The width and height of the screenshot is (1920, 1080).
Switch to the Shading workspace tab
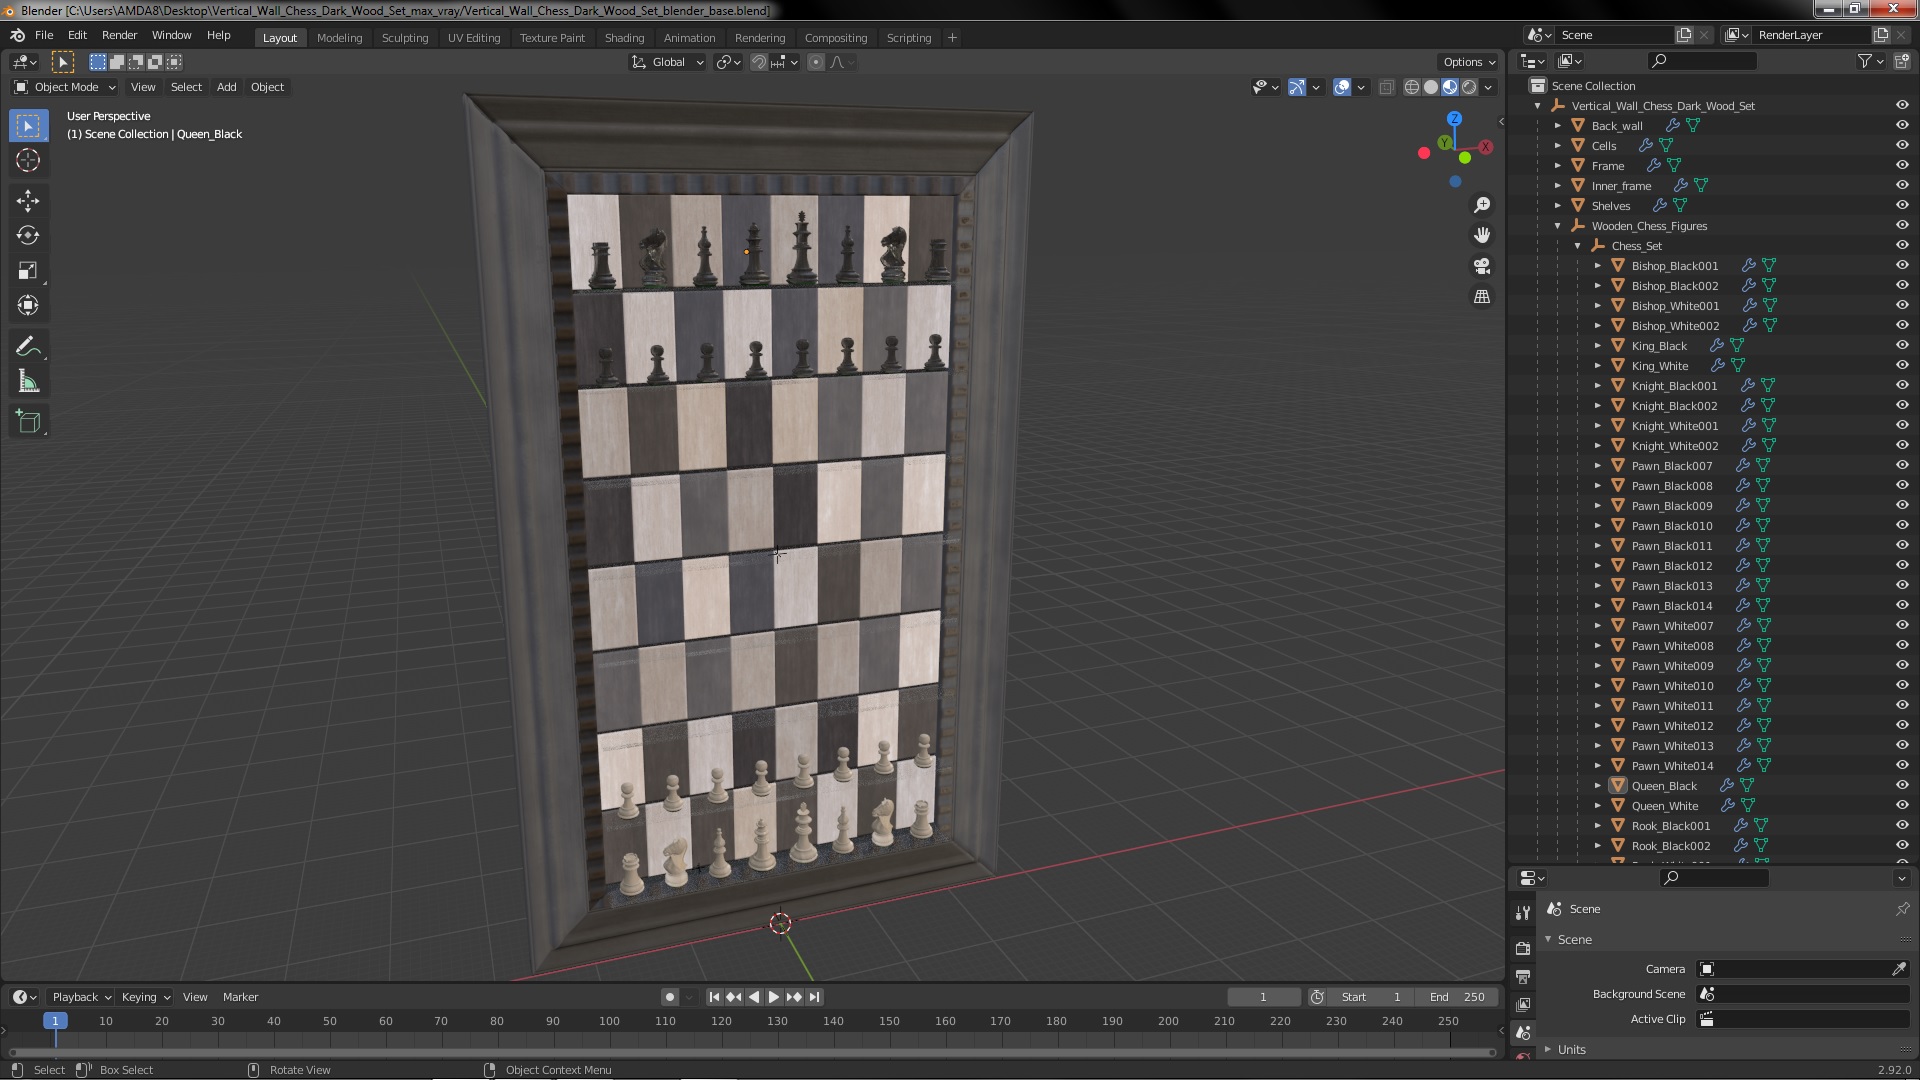click(624, 38)
